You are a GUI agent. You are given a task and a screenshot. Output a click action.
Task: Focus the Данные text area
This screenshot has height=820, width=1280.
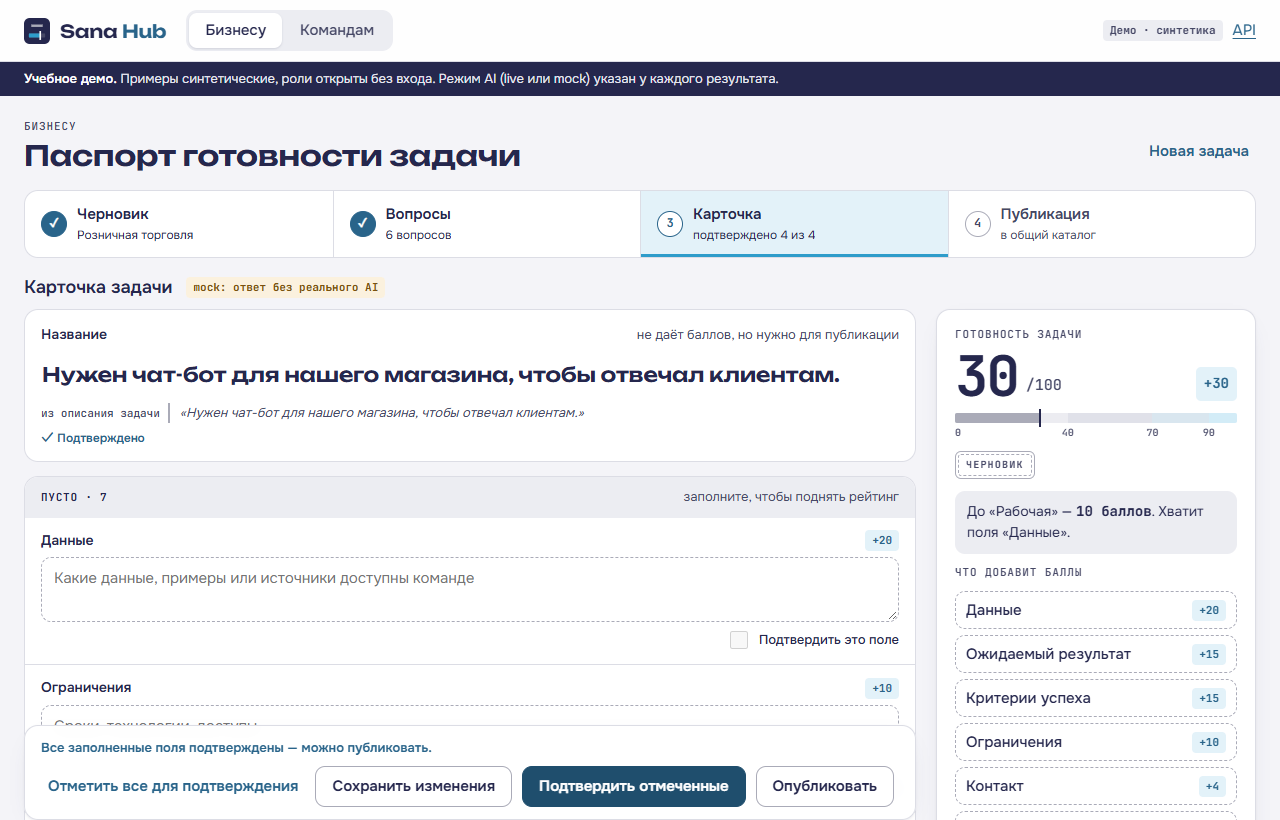470,589
